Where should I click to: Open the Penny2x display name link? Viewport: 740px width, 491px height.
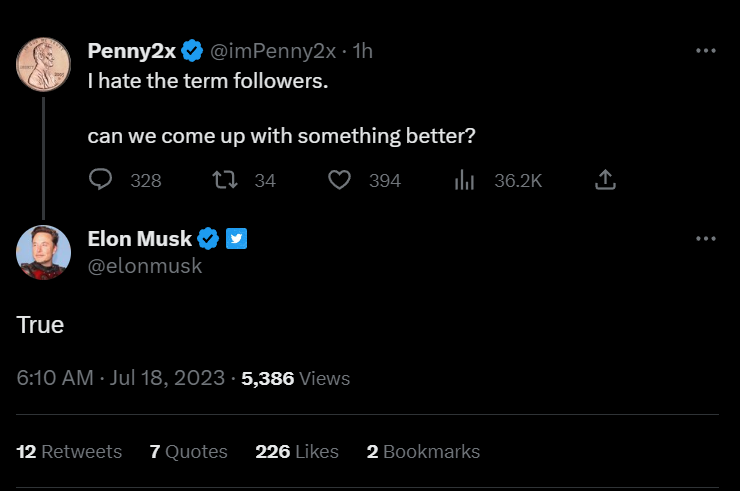pos(131,51)
